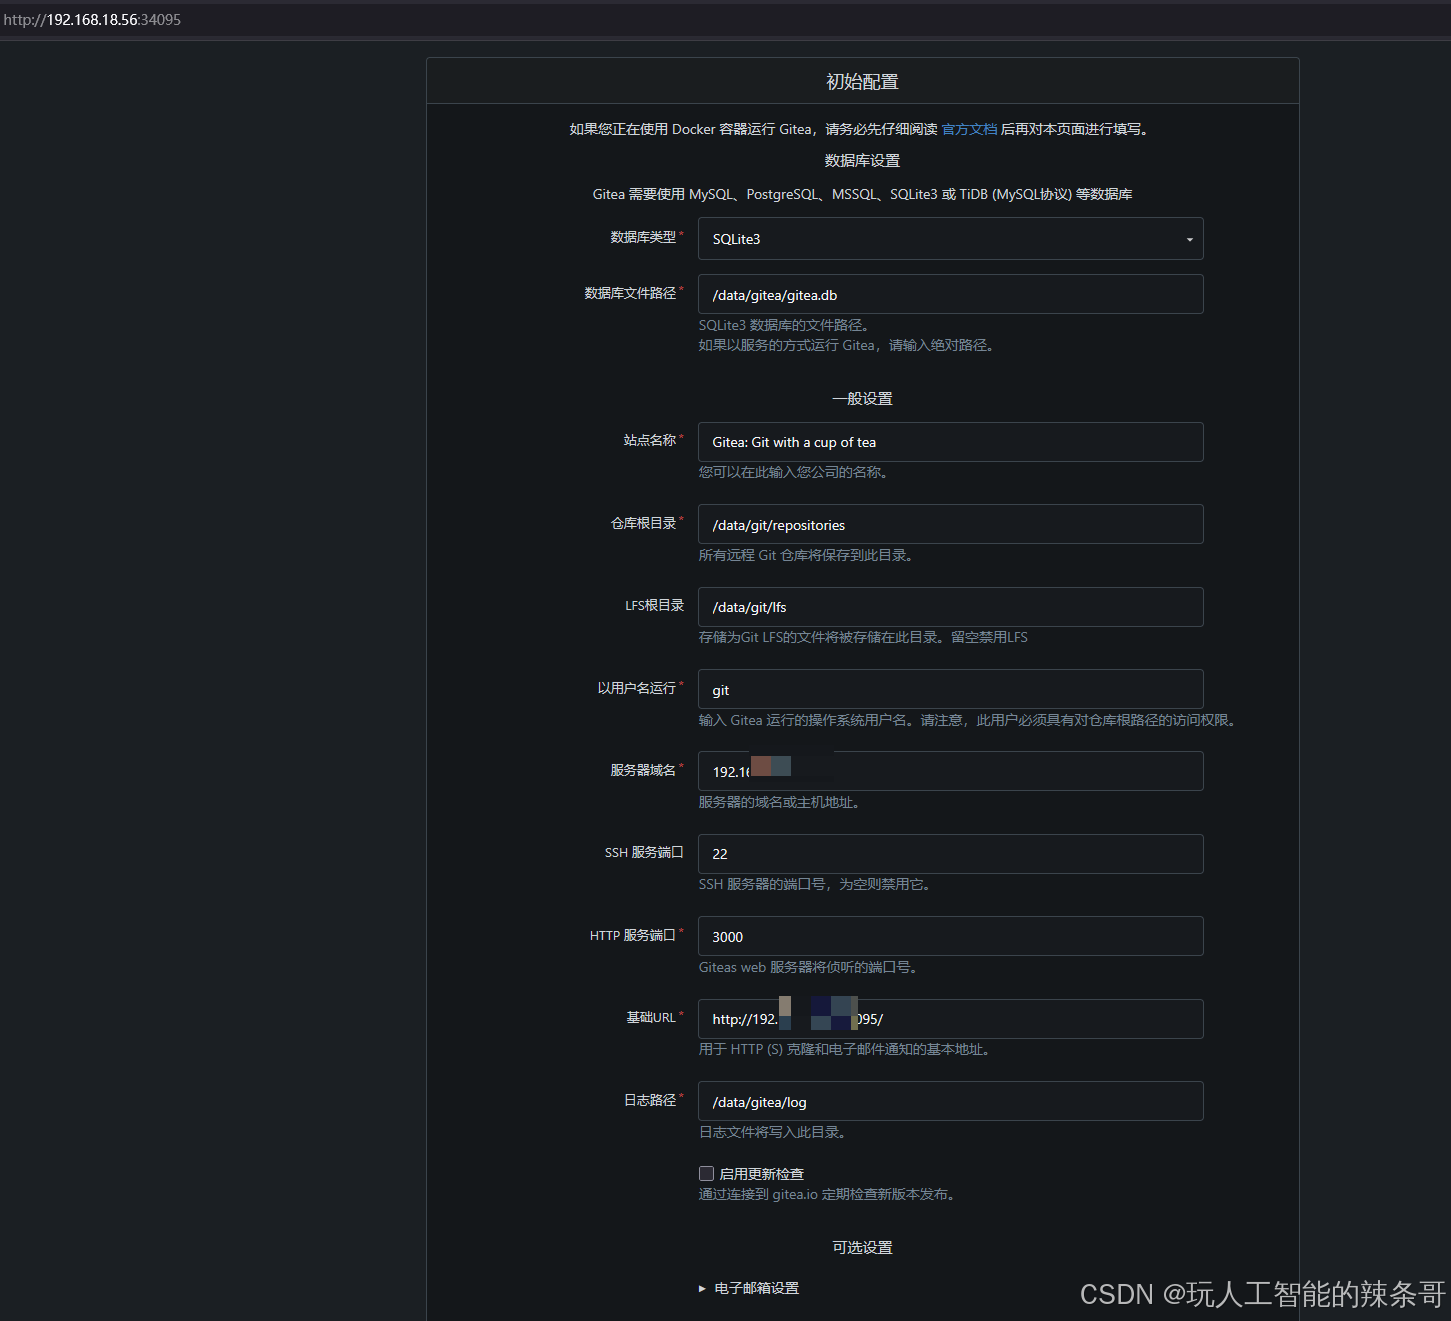Viewport: 1451px width, 1321px height.
Task: Click the 数据库类型 field label
Action: [643, 237]
